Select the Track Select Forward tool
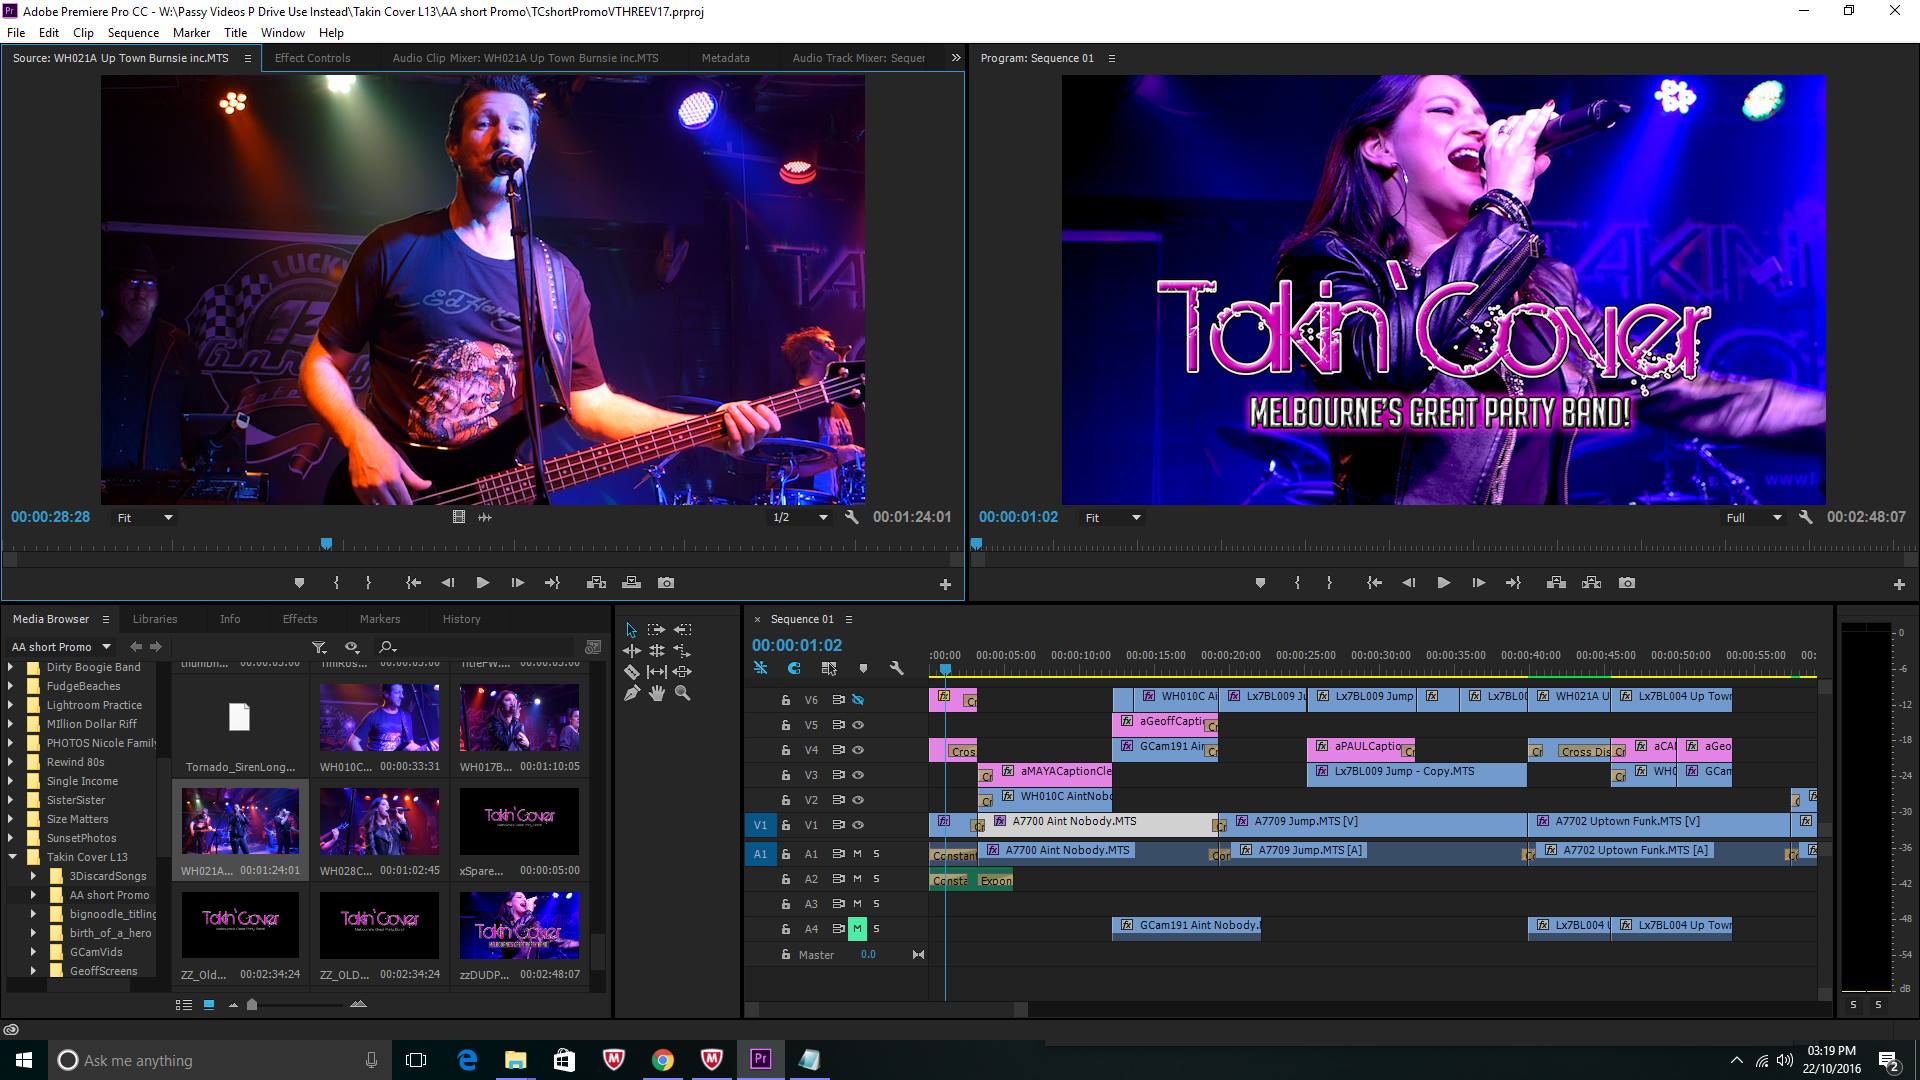The image size is (1920, 1080). pyautogui.click(x=656, y=630)
